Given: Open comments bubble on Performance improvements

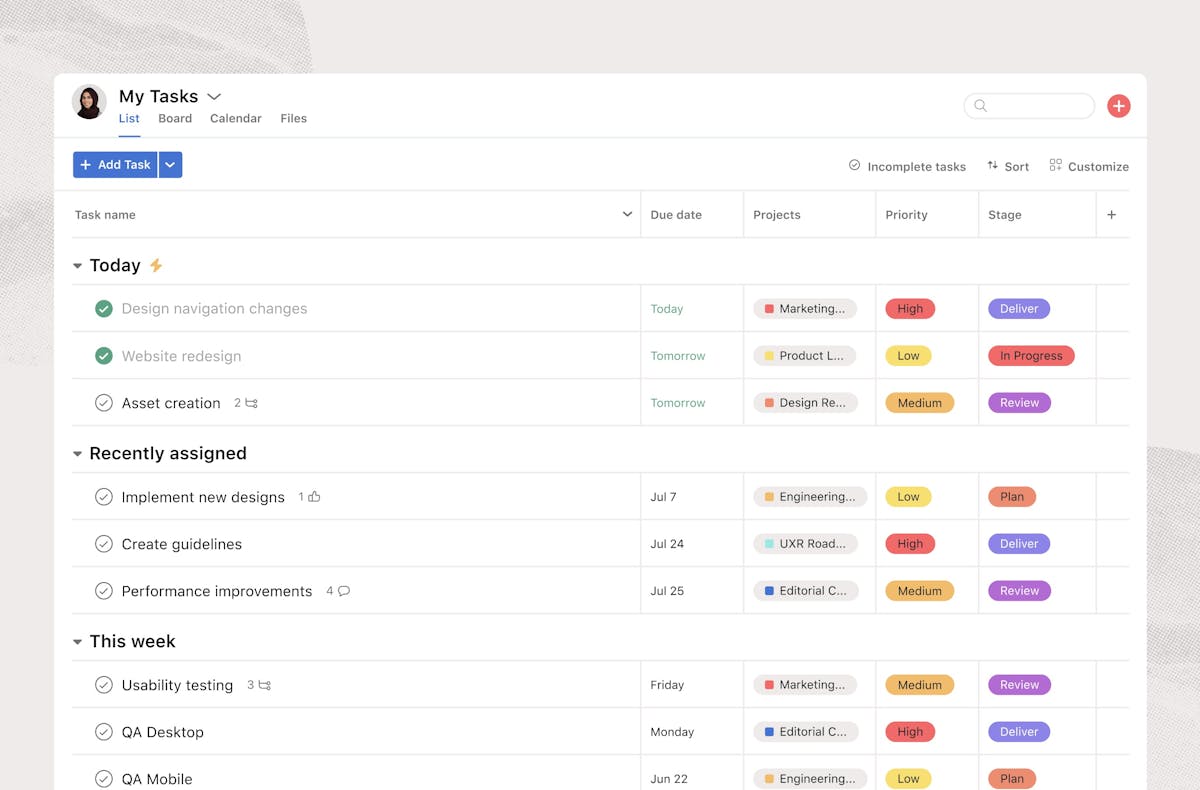Looking at the screenshot, I should [344, 591].
